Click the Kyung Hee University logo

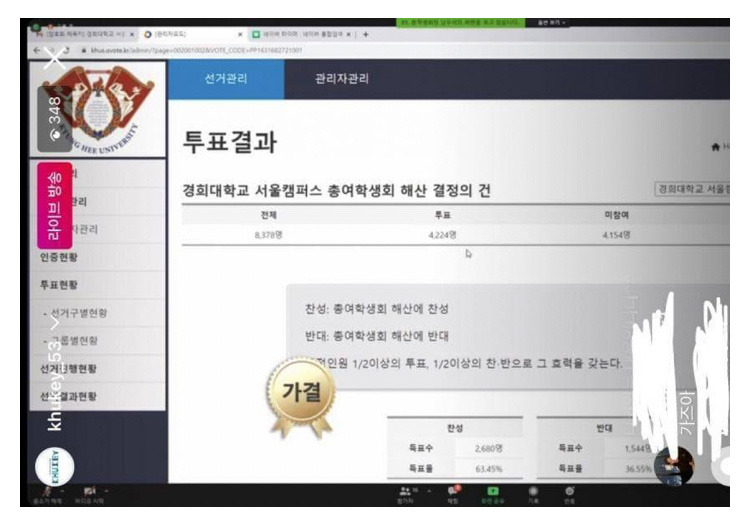98,109
